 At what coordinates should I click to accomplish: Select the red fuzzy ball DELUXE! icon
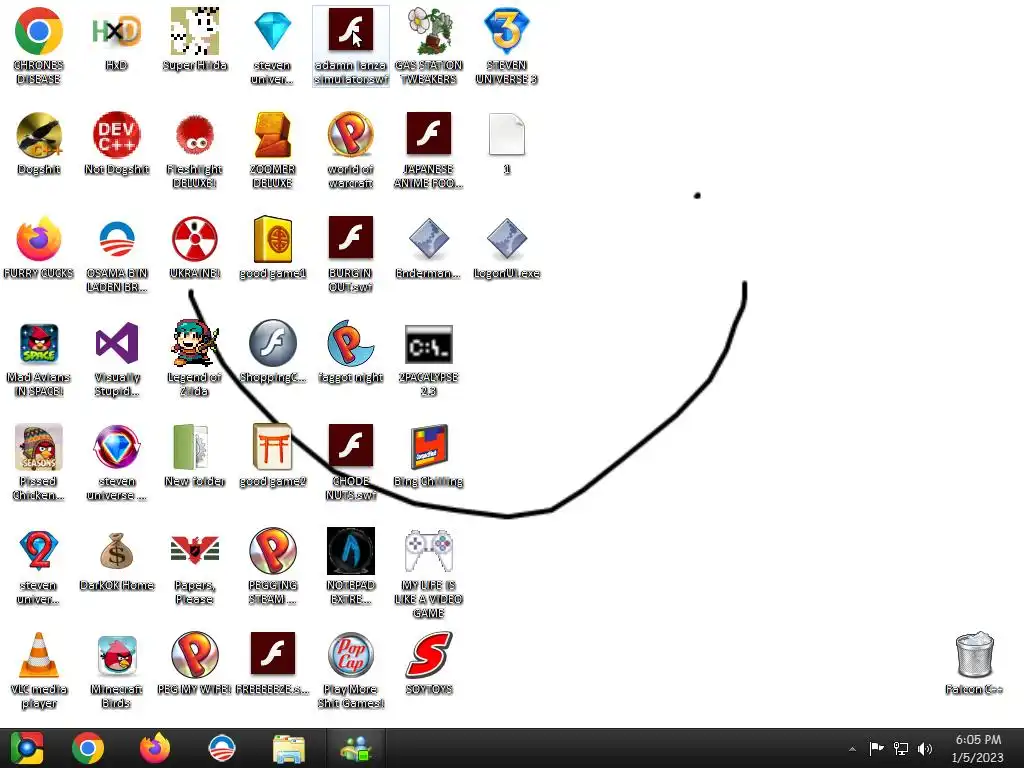point(195,135)
